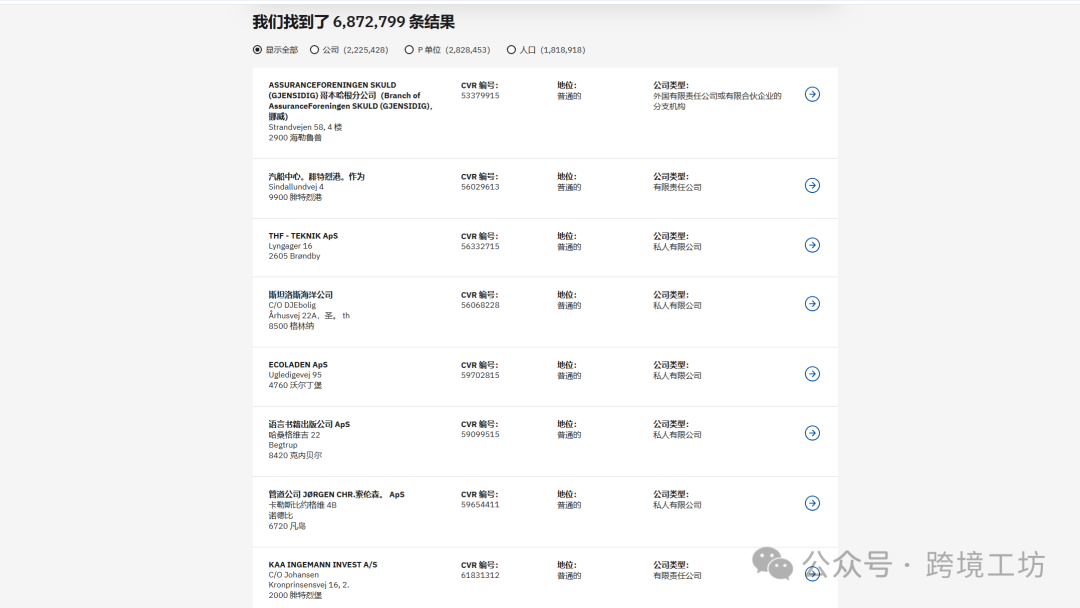Click the 汽船中心 company name link

click(x=315, y=175)
